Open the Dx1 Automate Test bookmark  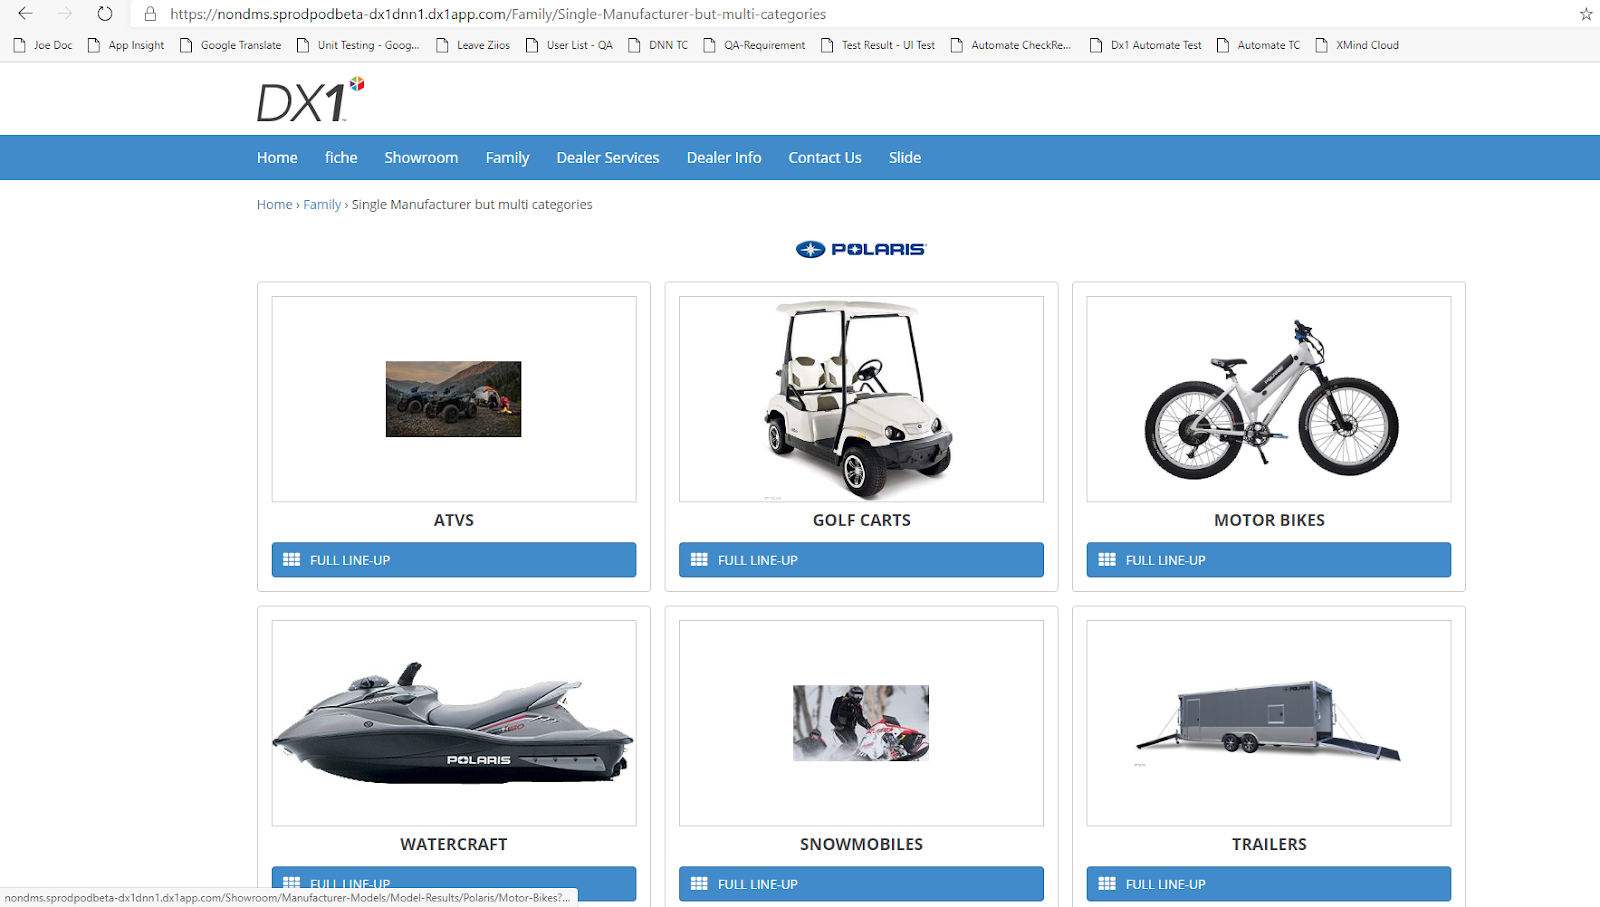1146,45
